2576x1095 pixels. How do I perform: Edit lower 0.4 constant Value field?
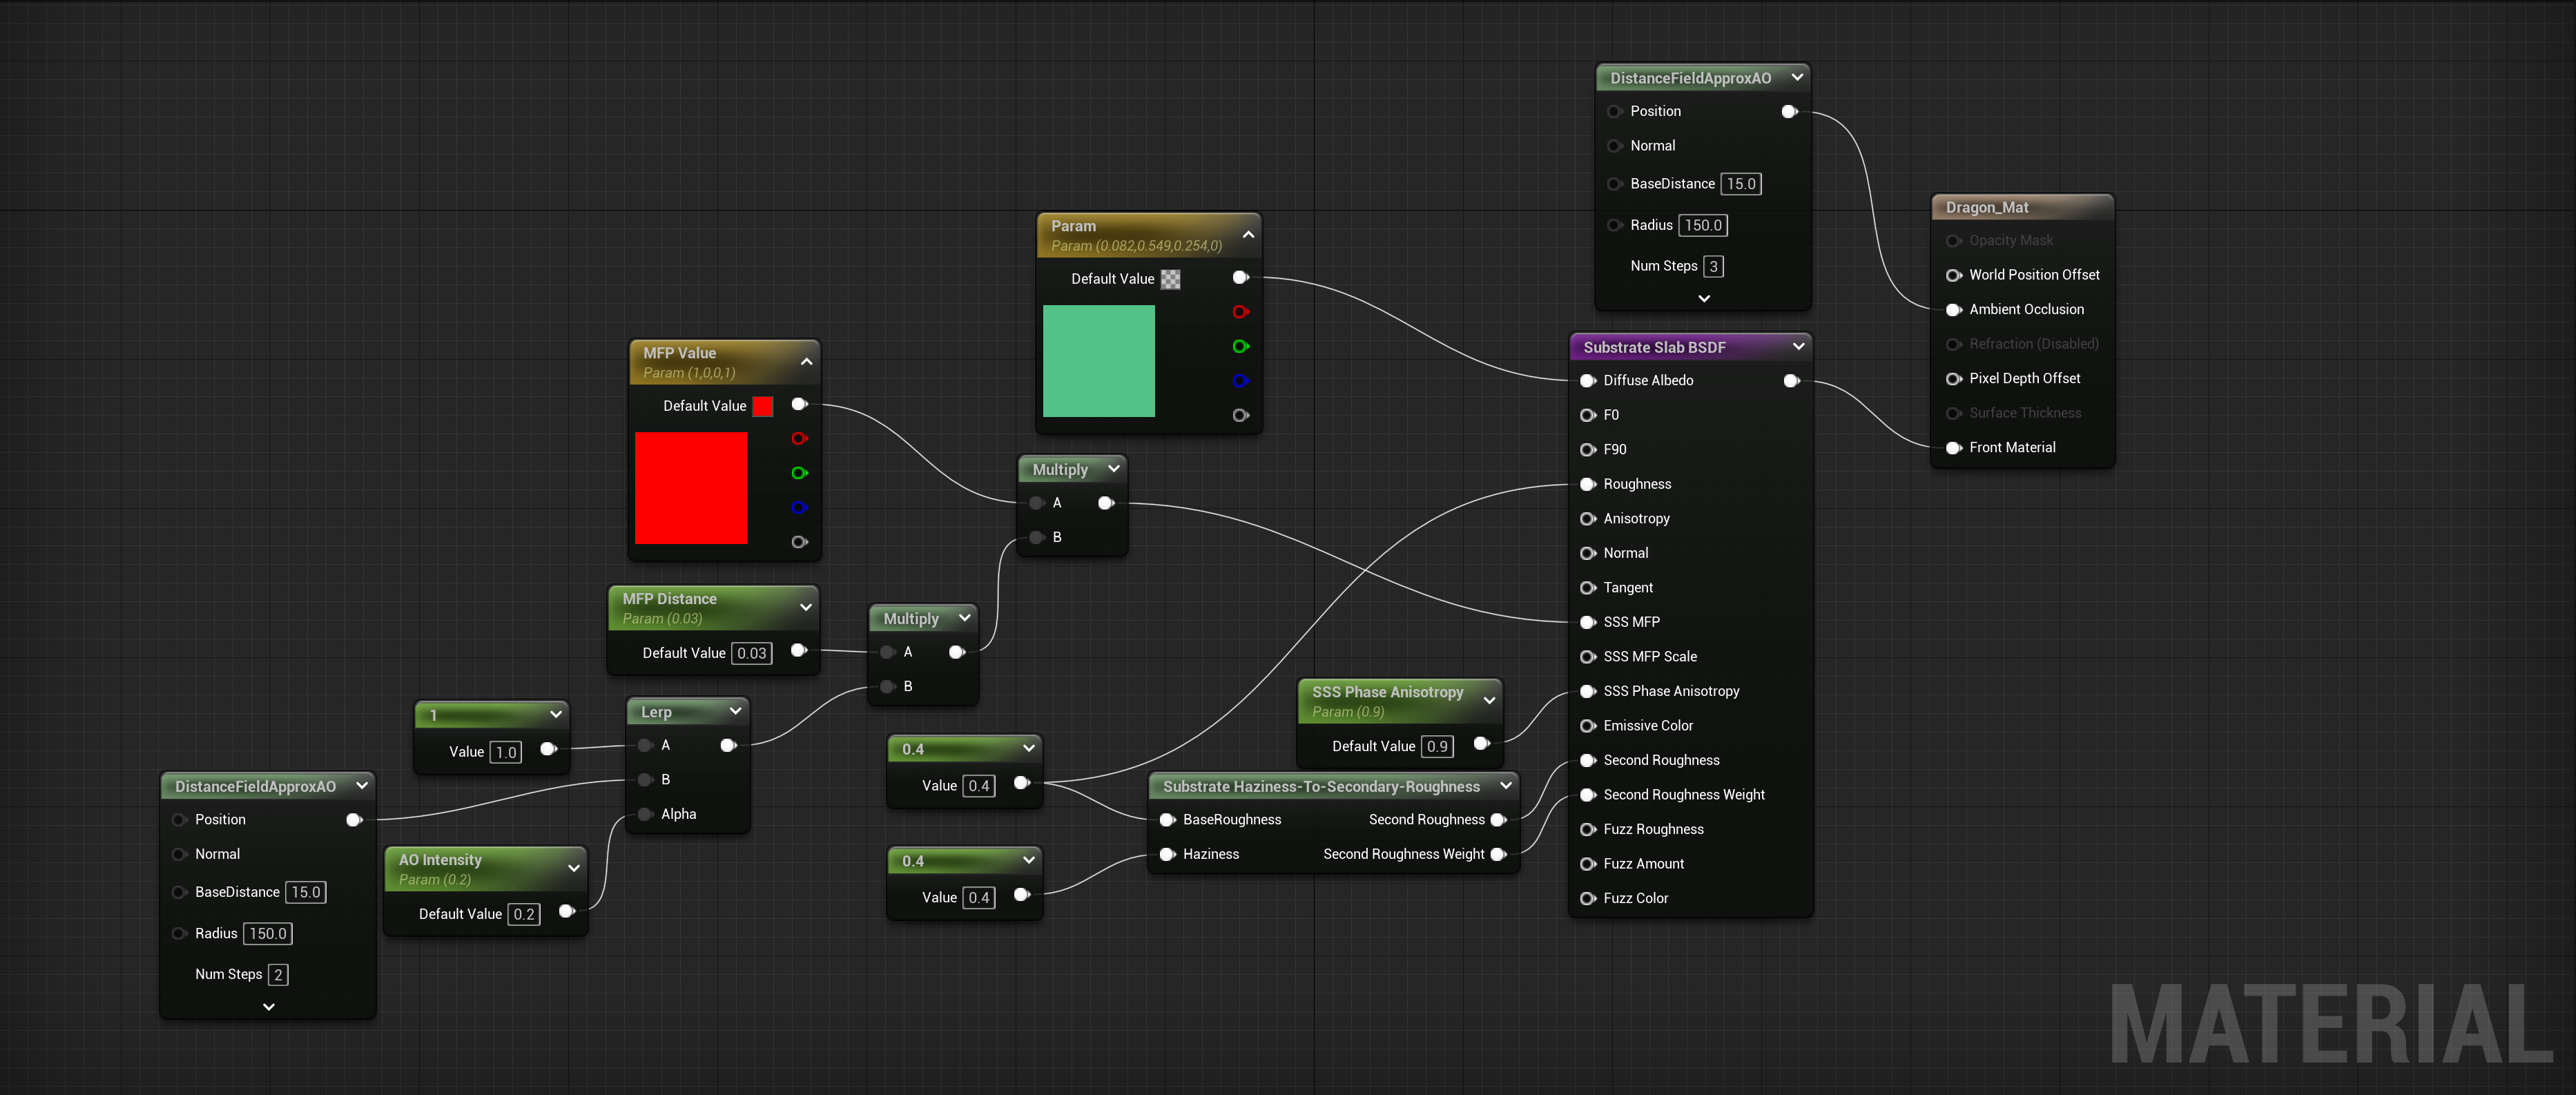[979, 898]
